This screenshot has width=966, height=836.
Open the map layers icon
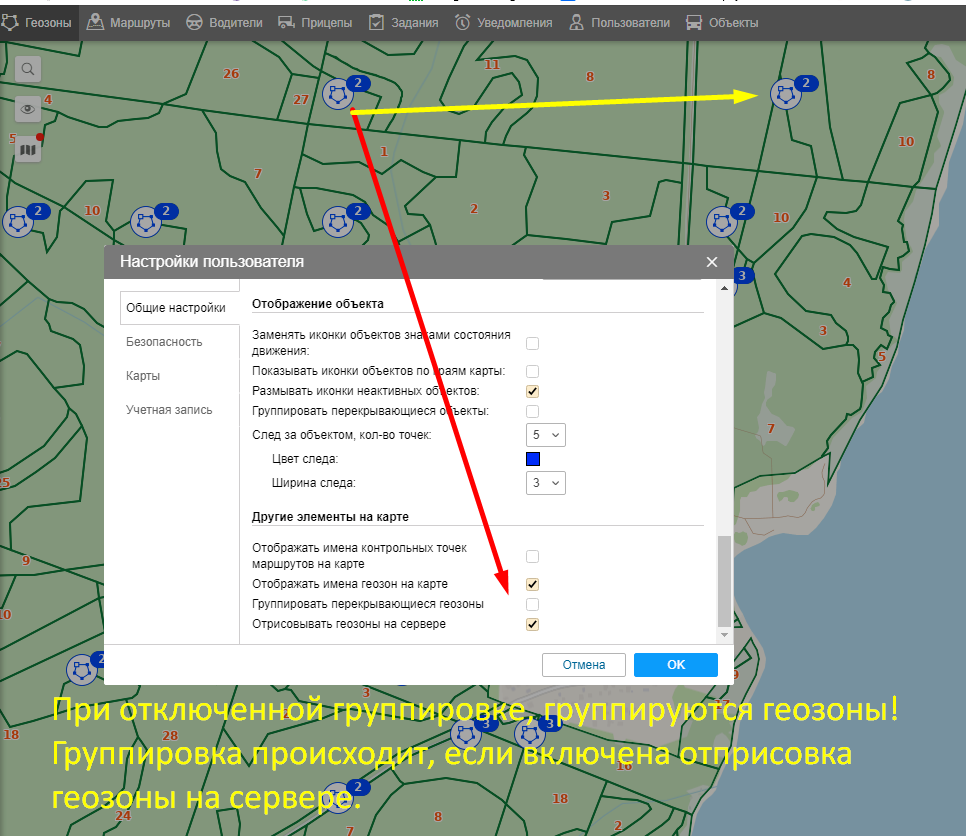click(x=28, y=149)
